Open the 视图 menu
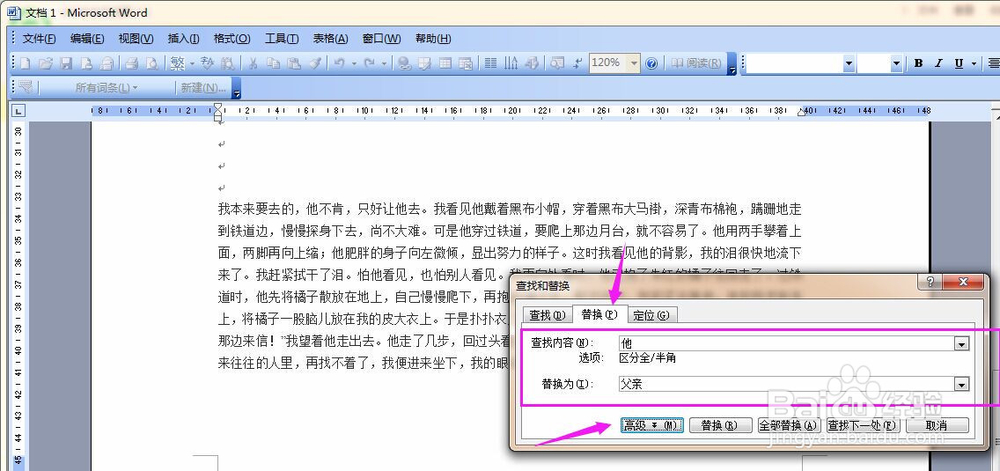The height and width of the screenshot is (471, 1000). pos(136,38)
